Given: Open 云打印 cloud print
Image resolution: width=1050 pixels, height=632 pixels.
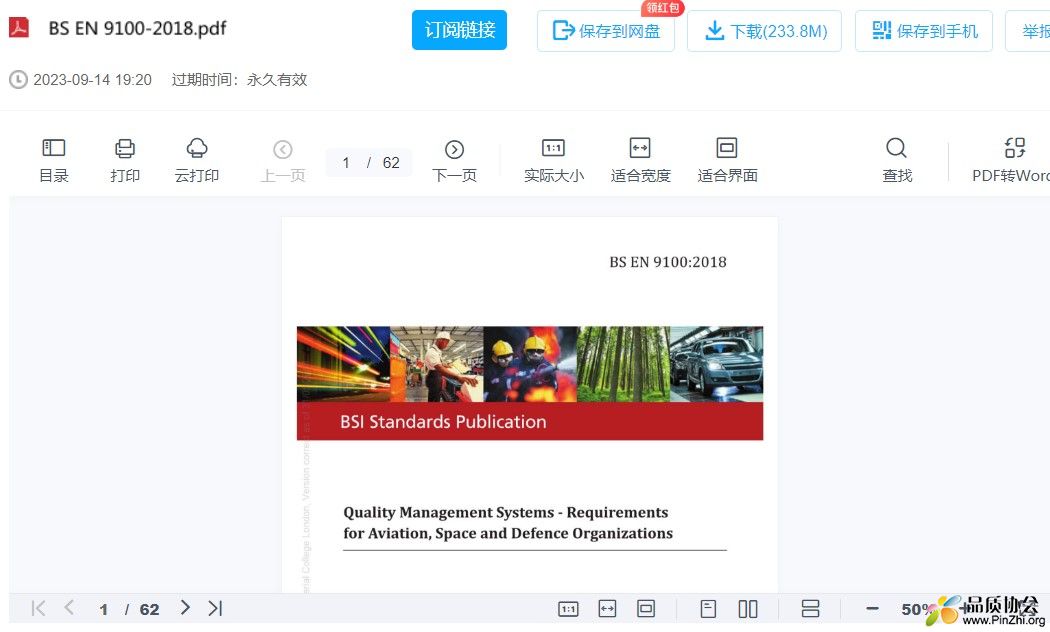Looking at the screenshot, I should pos(197,161).
